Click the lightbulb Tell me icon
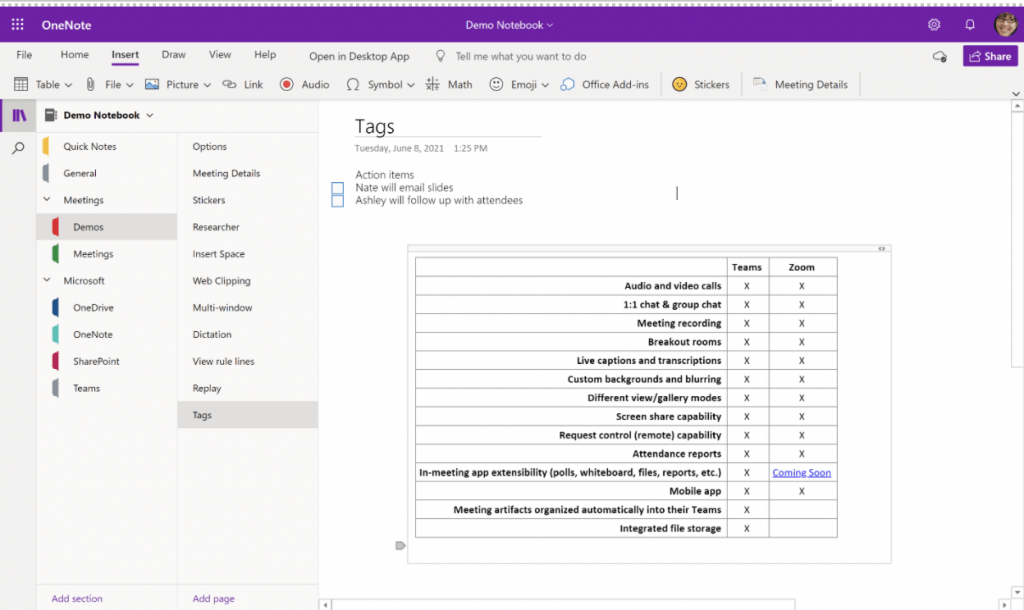1024x610 pixels. (x=441, y=56)
